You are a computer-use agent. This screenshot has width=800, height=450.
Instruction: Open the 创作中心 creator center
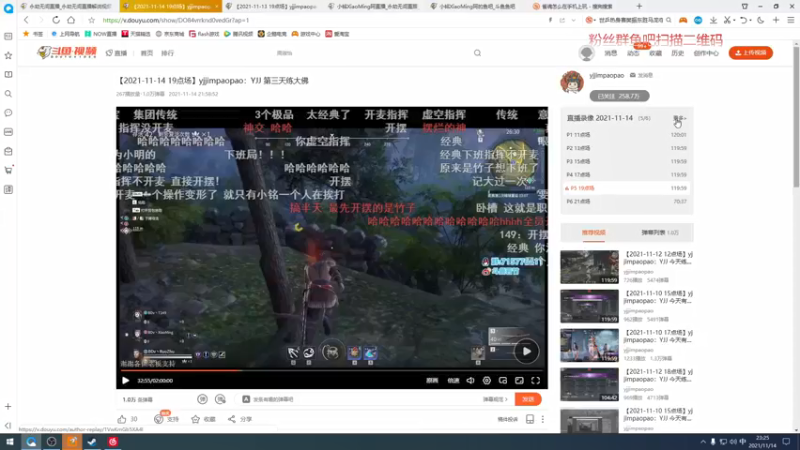tap(706, 53)
